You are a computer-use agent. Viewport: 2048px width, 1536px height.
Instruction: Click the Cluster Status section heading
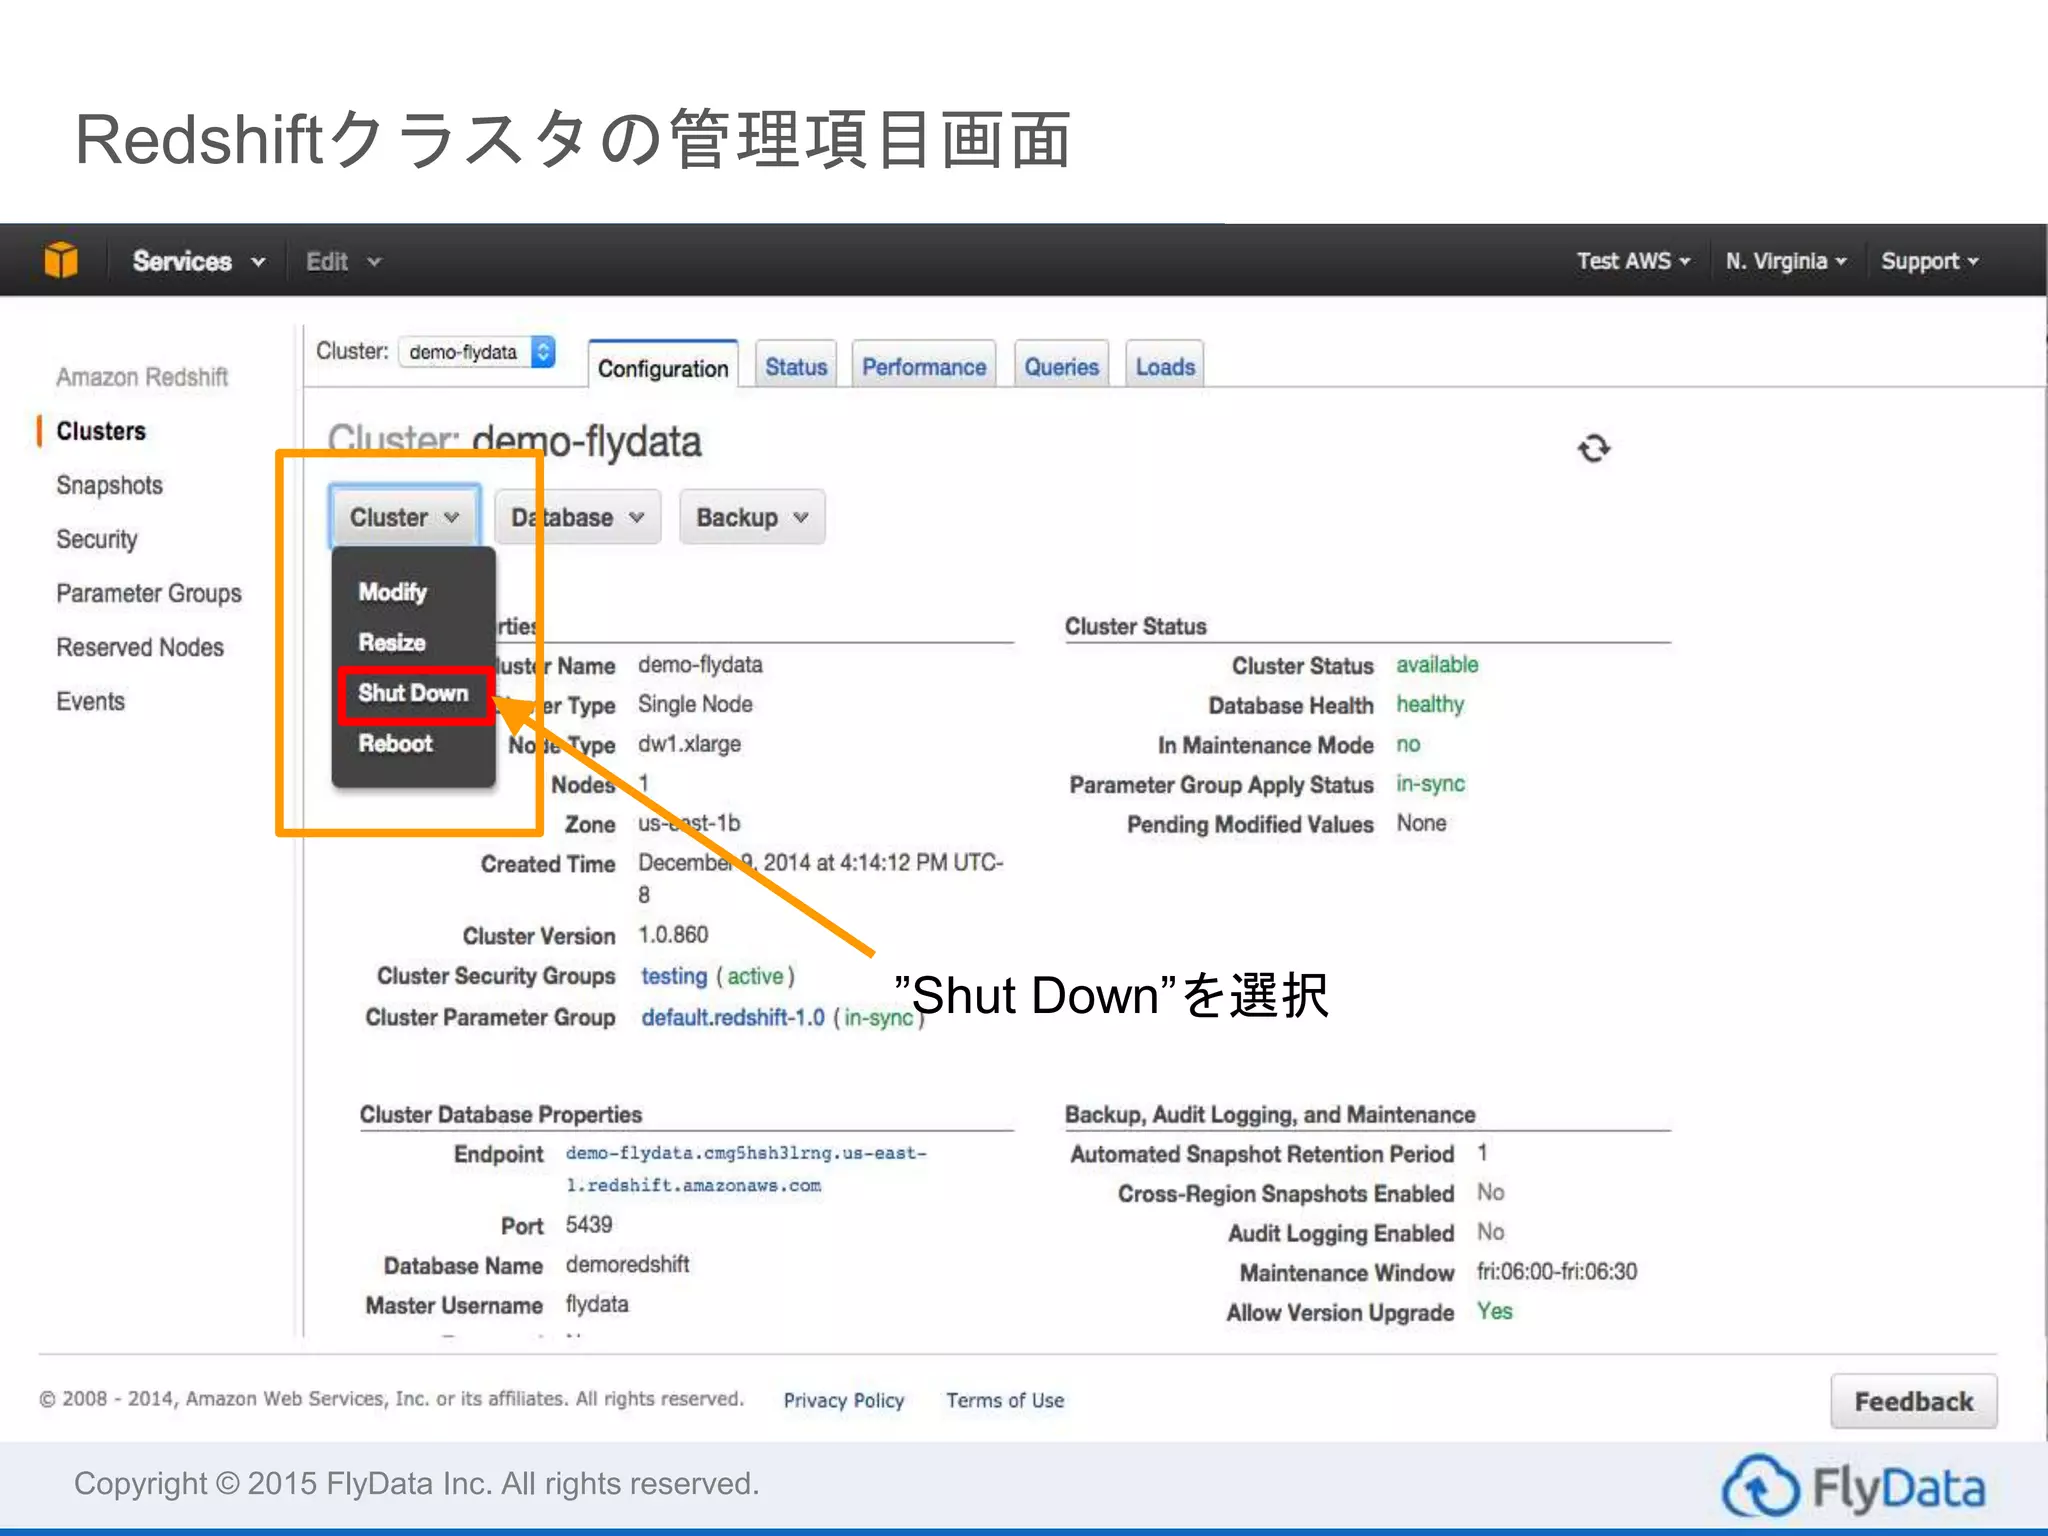click(1136, 626)
